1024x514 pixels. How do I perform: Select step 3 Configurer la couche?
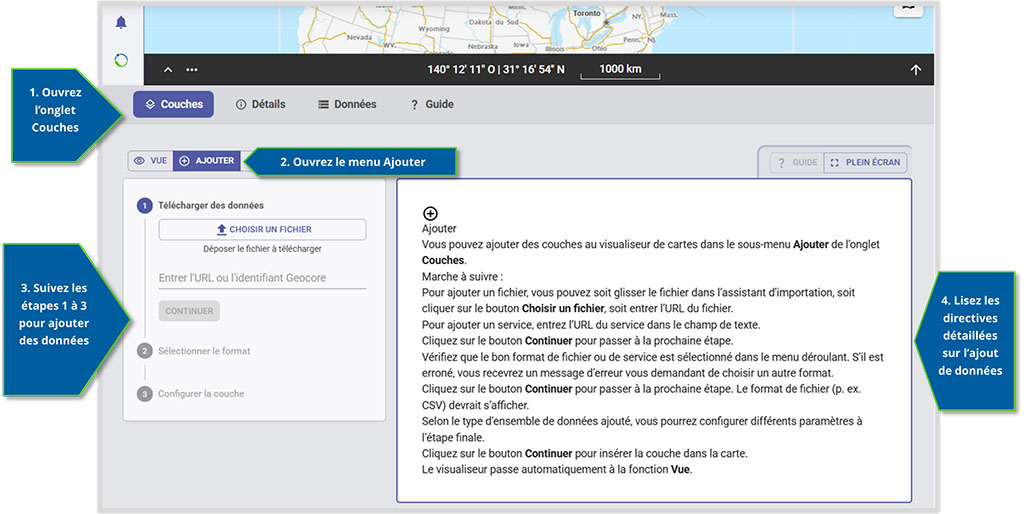(191, 394)
